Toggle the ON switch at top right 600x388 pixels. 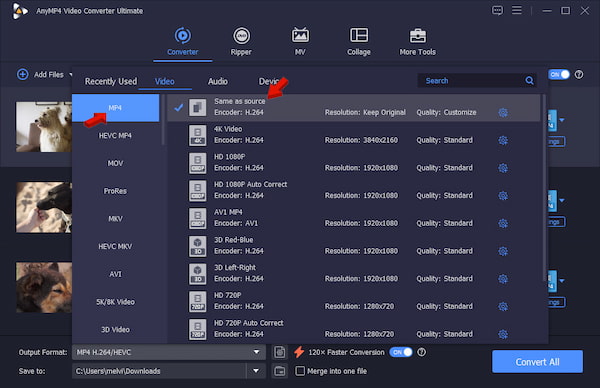559,74
